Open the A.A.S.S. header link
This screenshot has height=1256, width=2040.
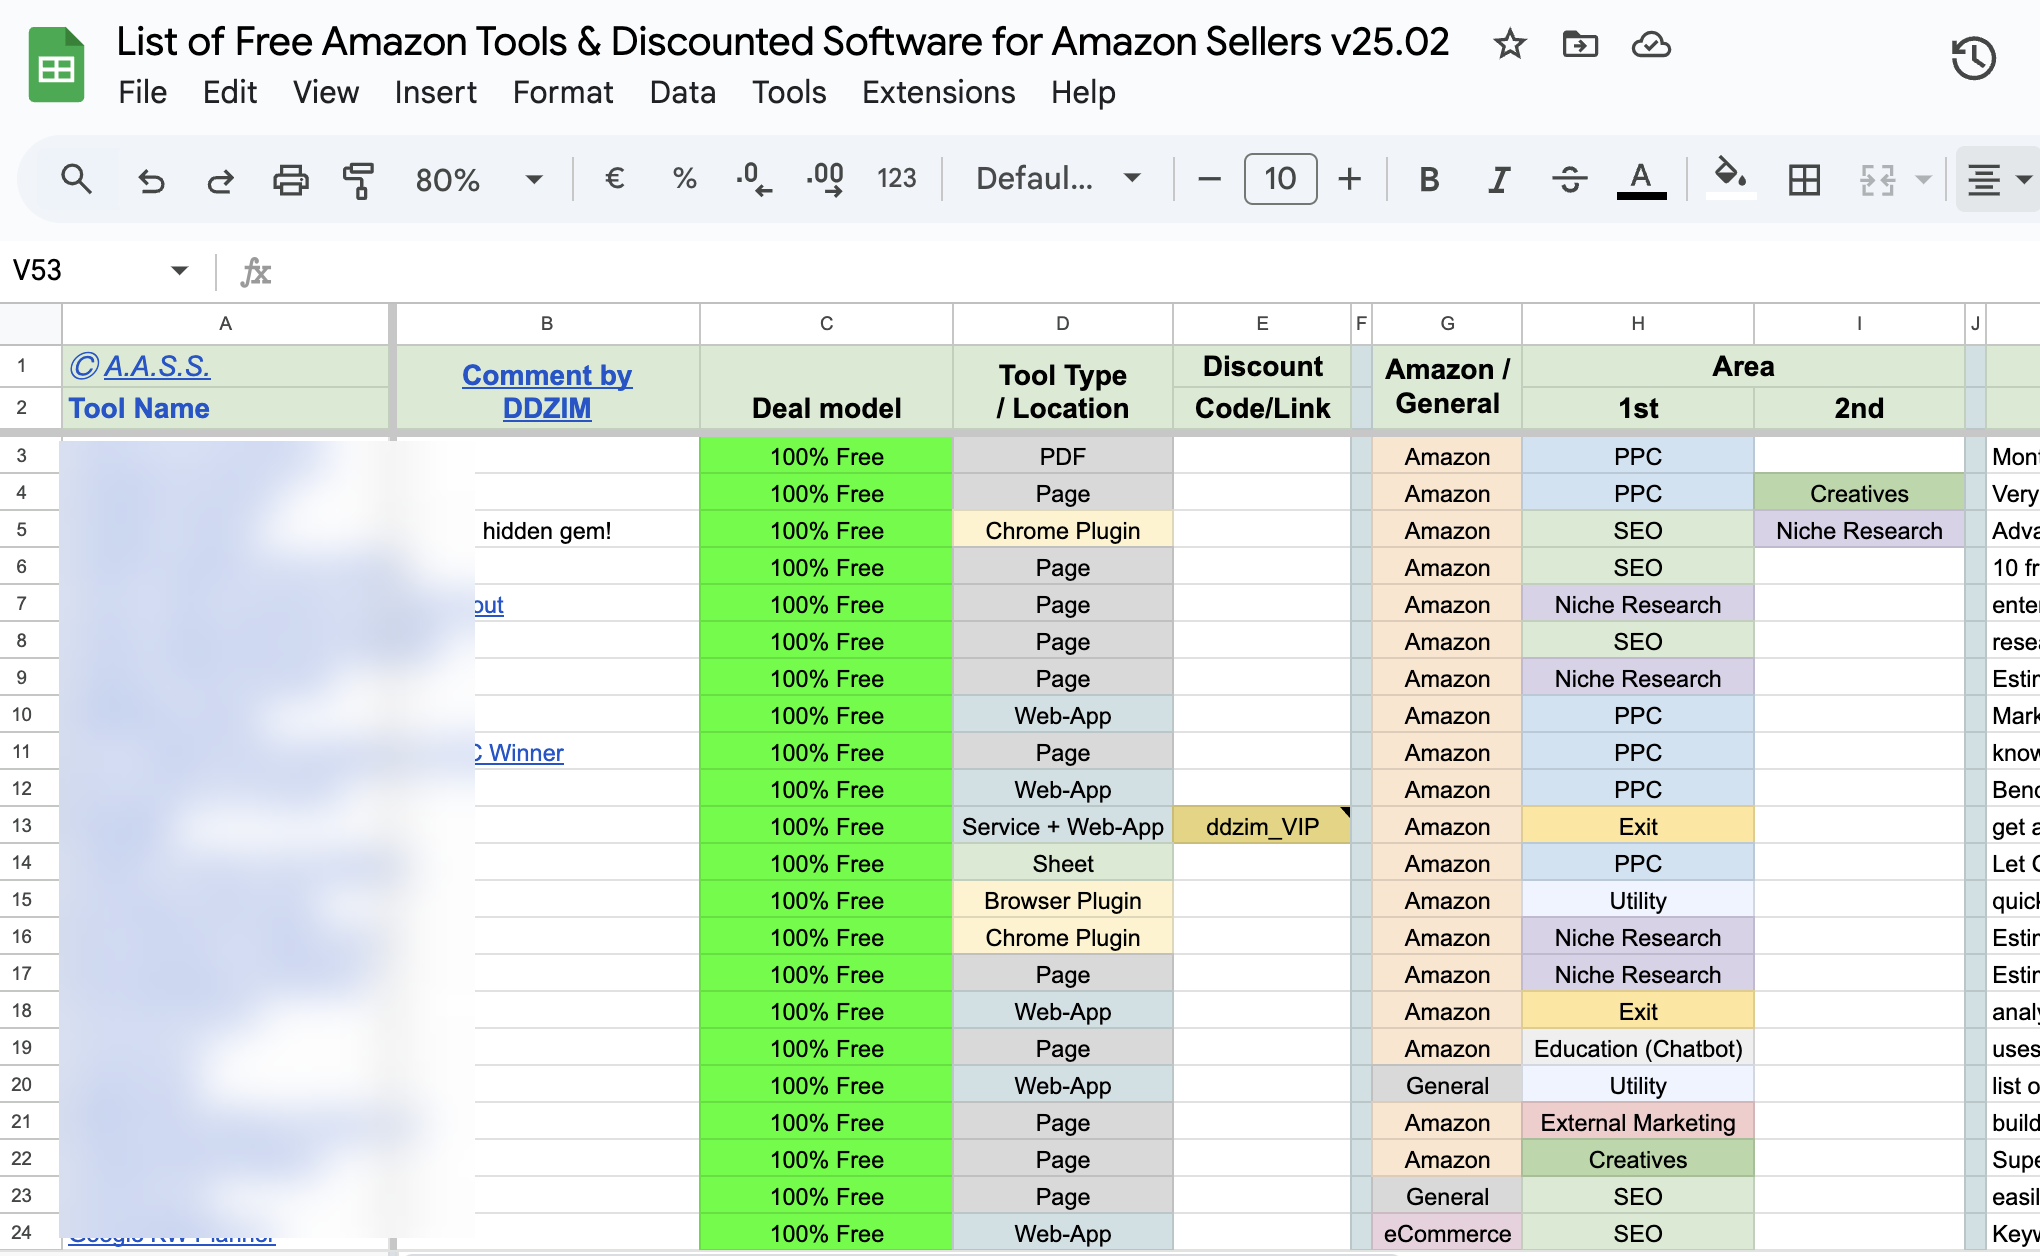click(x=157, y=366)
